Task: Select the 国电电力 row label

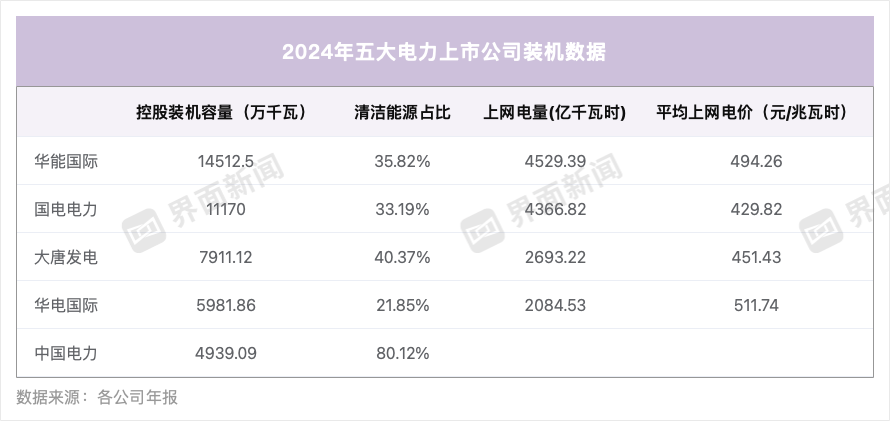Action: 66,209
